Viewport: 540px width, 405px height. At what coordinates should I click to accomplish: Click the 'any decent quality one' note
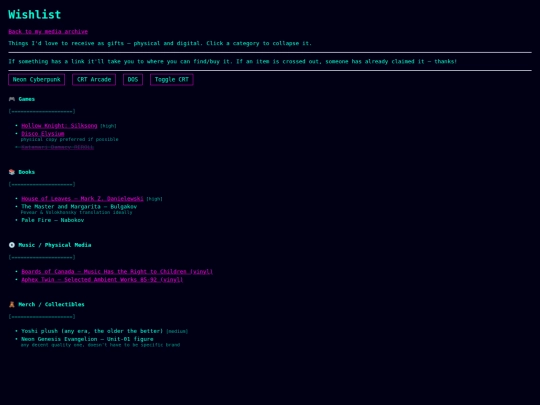coord(100,345)
